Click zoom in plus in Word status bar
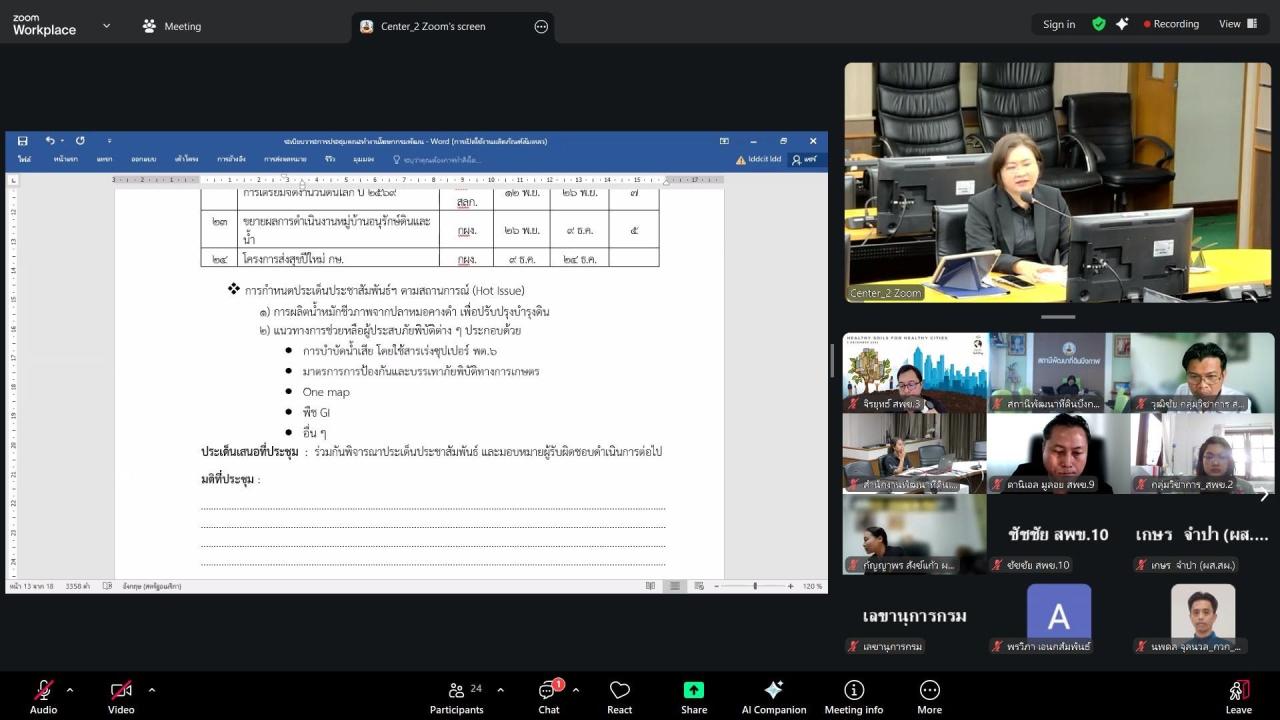Image resolution: width=1280 pixels, height=720 pixels. pos(790,586)
